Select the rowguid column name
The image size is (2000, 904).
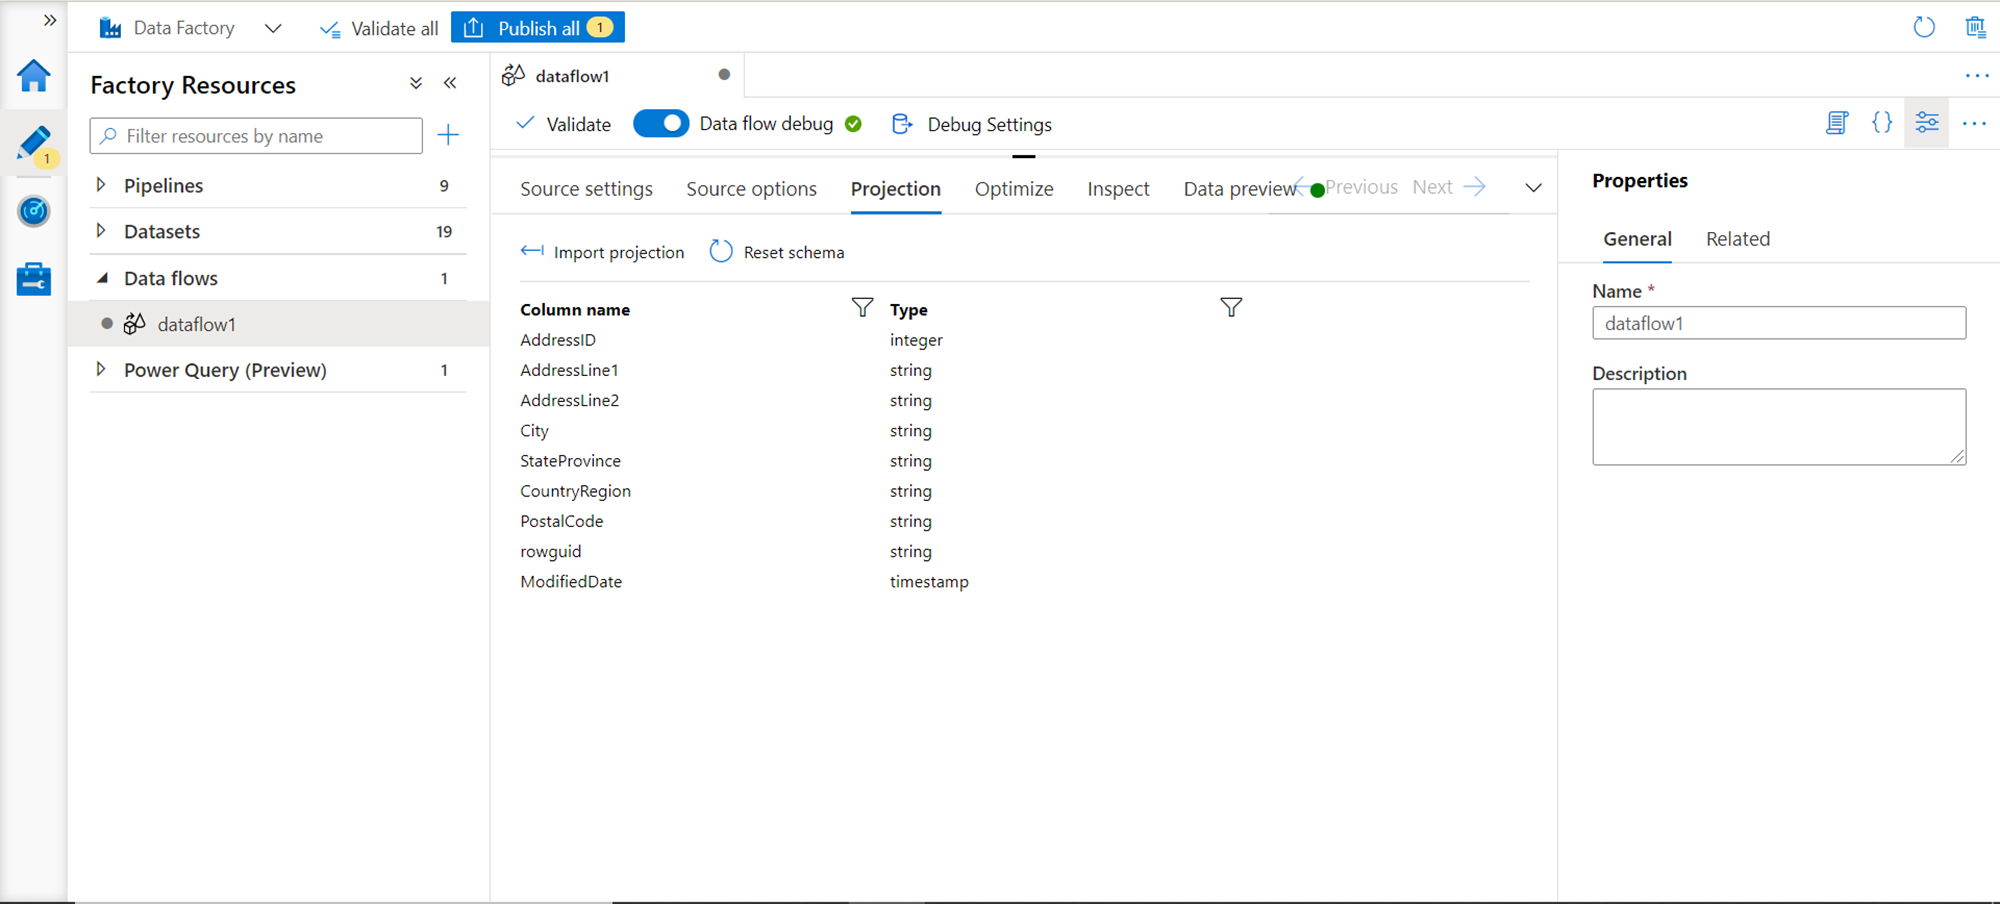[x=550, y=552]
